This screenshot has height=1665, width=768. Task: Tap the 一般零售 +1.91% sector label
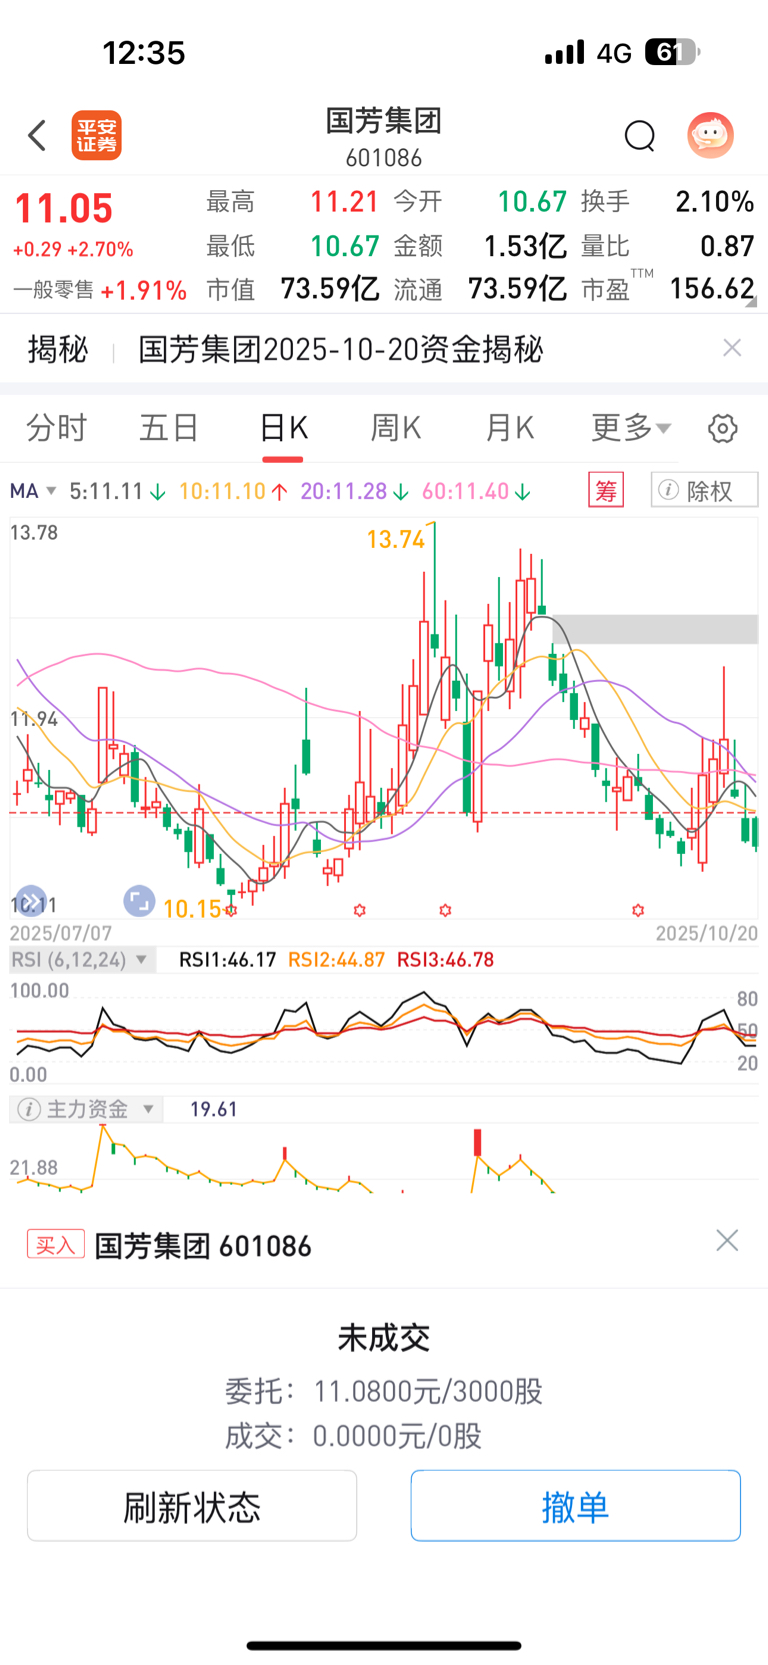pos(100,290)
